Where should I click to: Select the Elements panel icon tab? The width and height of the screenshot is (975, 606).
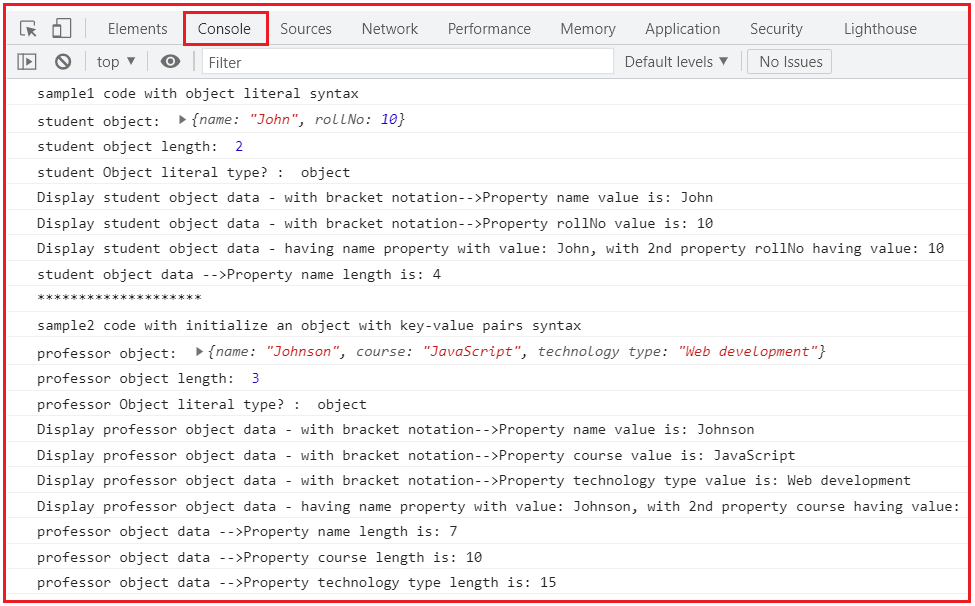[137, 28]
